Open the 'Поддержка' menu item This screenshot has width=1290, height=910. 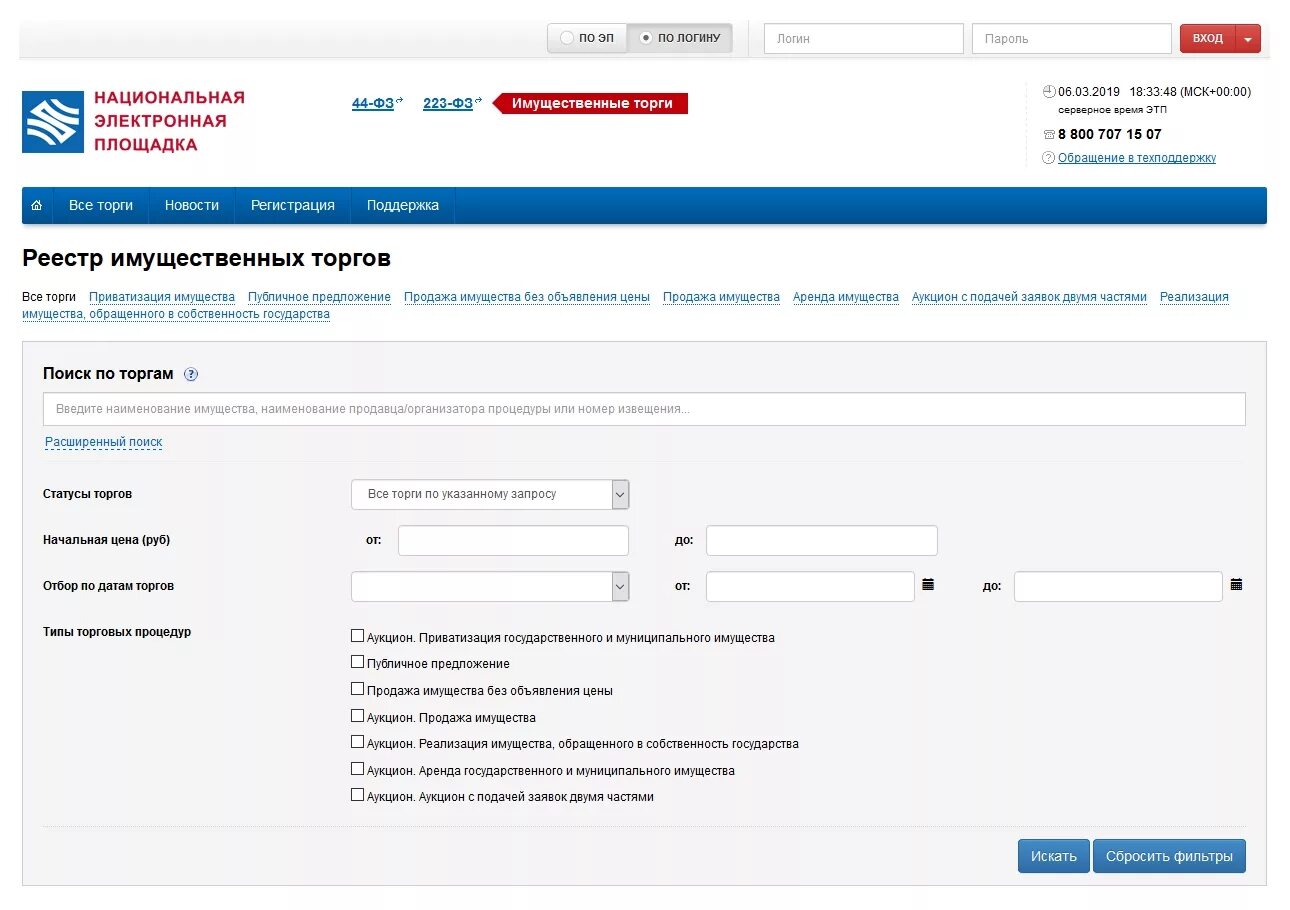click(x=403, y=205)
